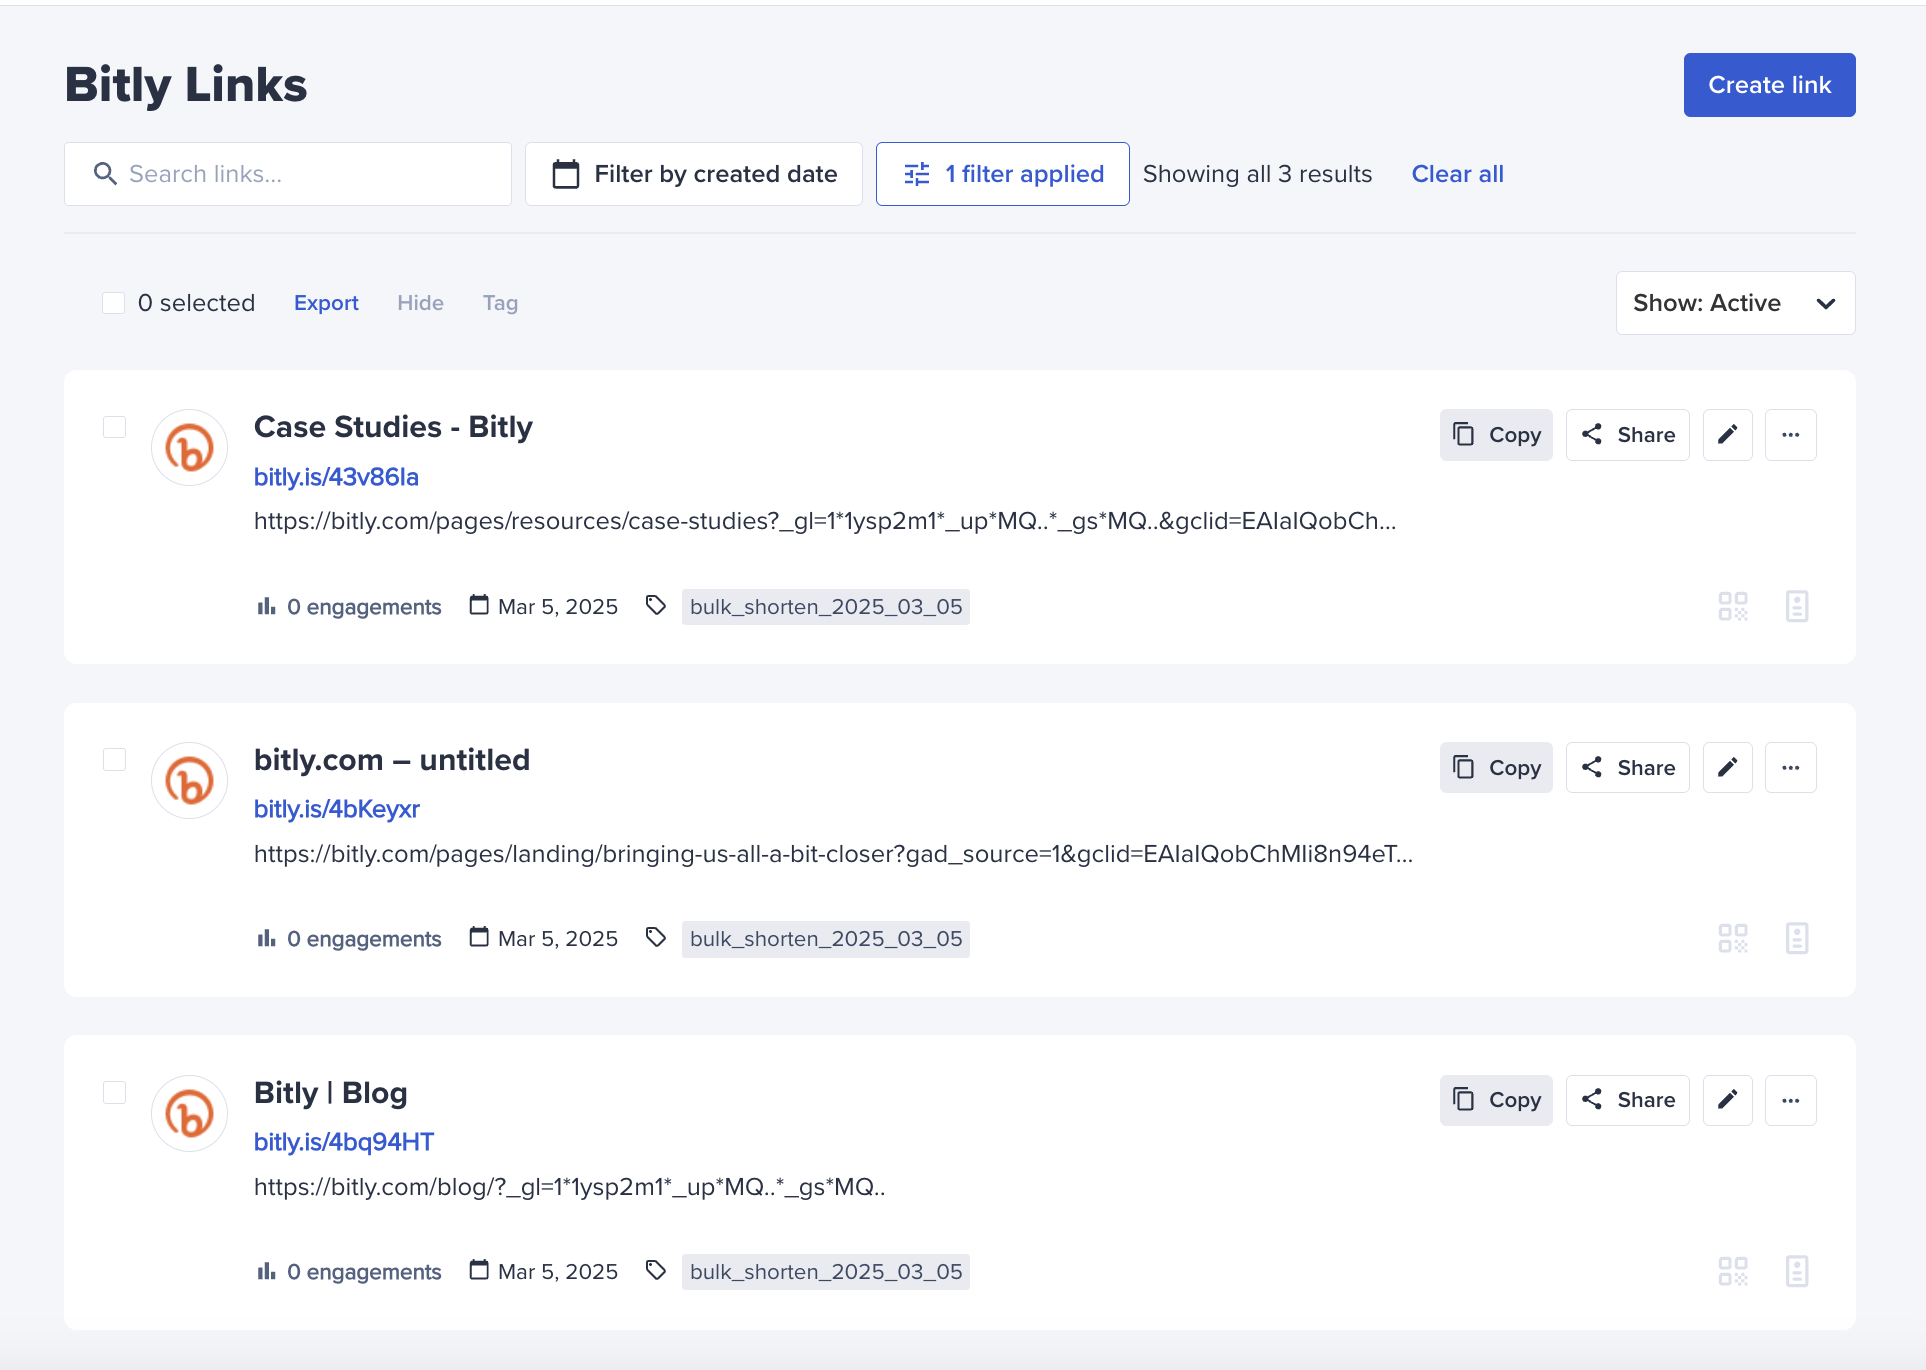
Task: Click the tag icon on Case Studies card
Action: (656, 605)
